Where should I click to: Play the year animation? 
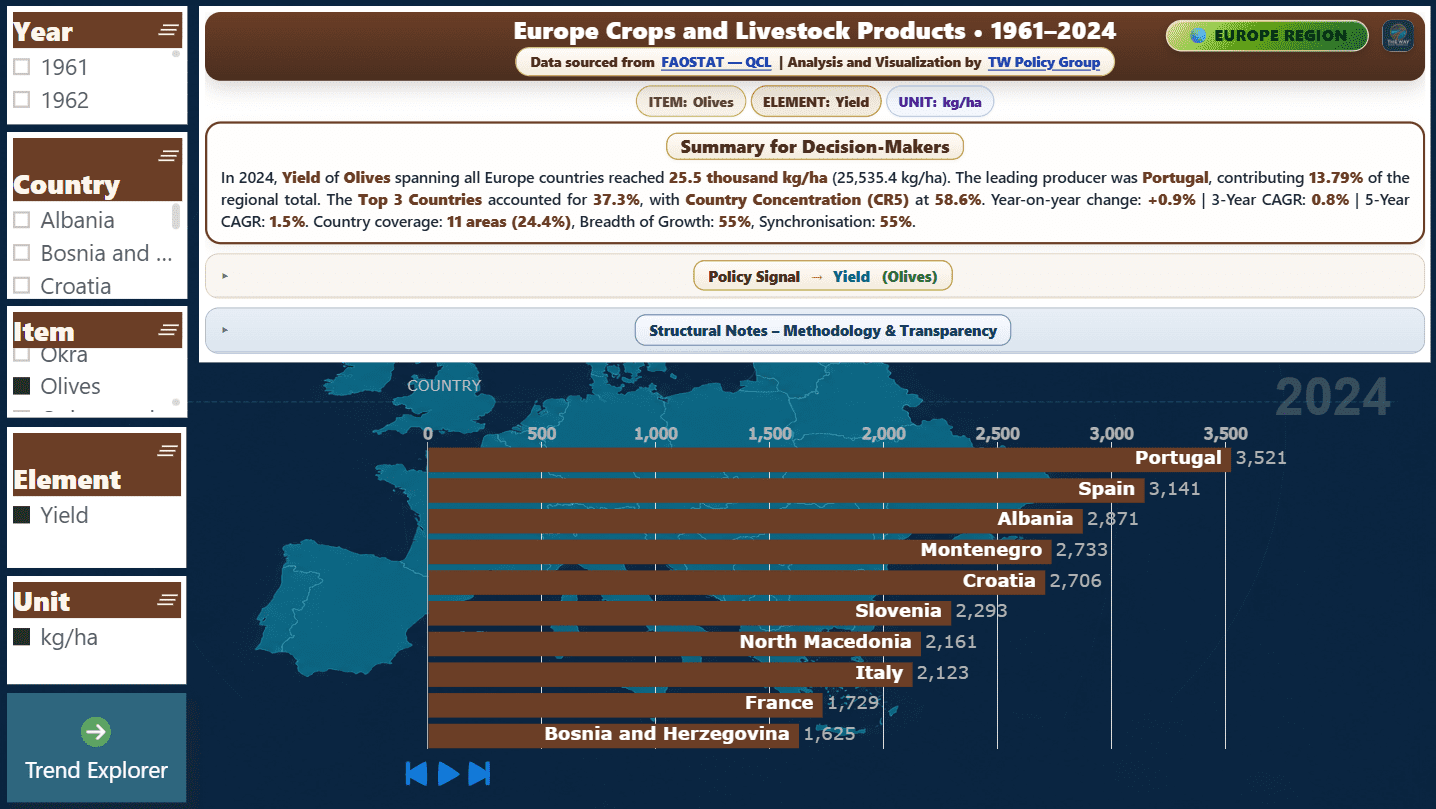click(449, 773)
